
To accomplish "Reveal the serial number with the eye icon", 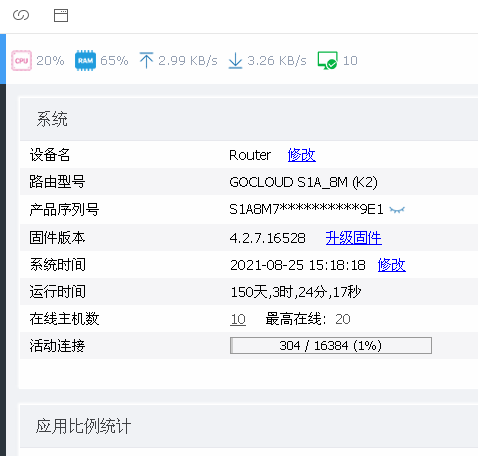I will [x=397, y=210].
